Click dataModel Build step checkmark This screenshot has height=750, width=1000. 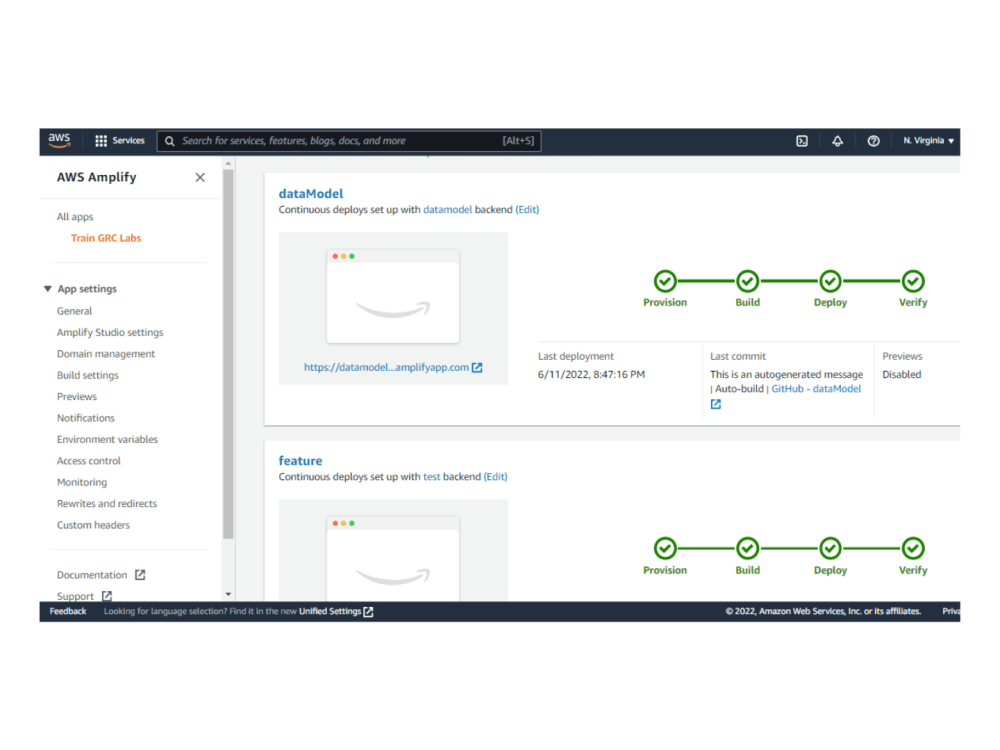click(x=747, y=281)
